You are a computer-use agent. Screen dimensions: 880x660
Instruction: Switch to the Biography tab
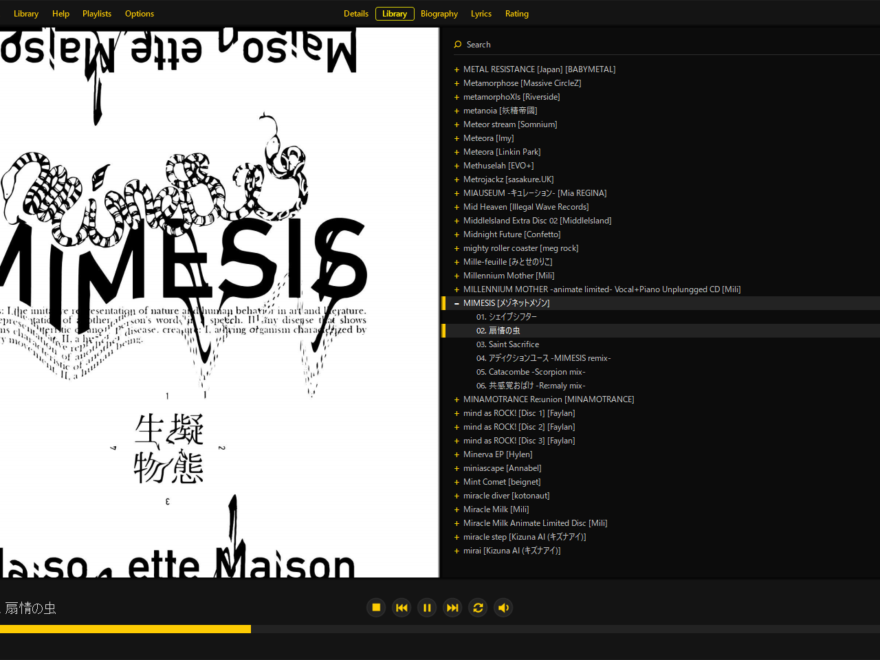click(439, 13)
